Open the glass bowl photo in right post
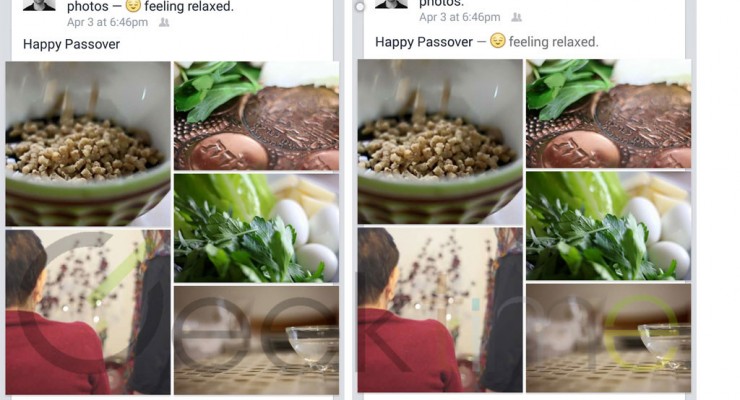 [x=608, y=338]
